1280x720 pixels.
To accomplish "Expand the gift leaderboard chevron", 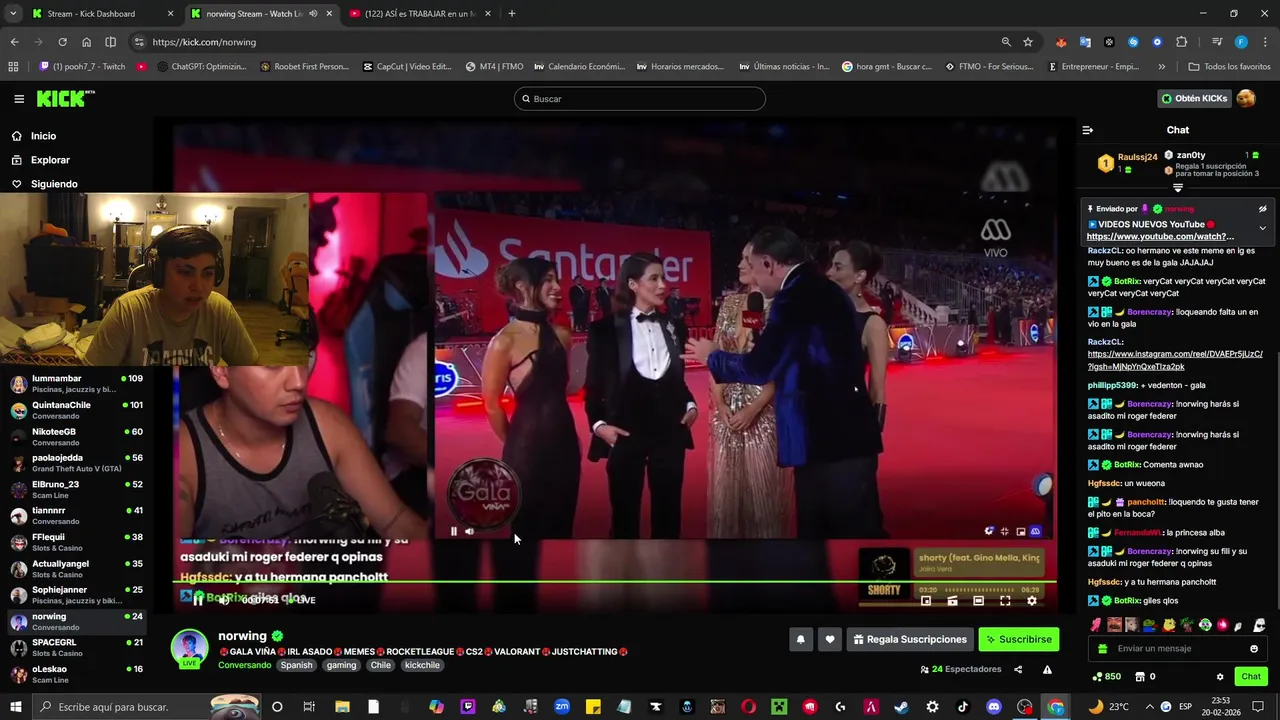I will coord(1178,188).
